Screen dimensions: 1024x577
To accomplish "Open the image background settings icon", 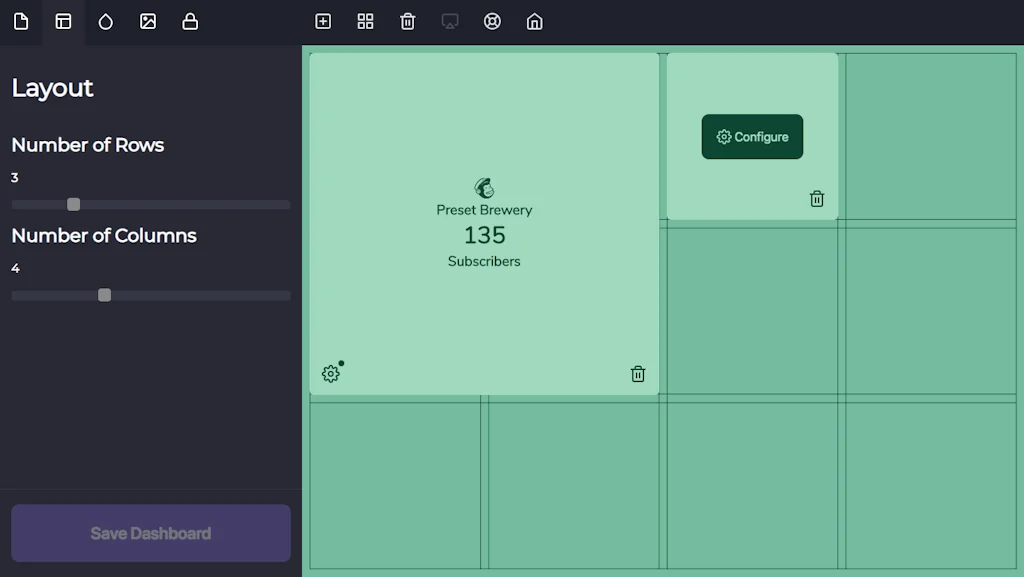I will click(148, 22).
